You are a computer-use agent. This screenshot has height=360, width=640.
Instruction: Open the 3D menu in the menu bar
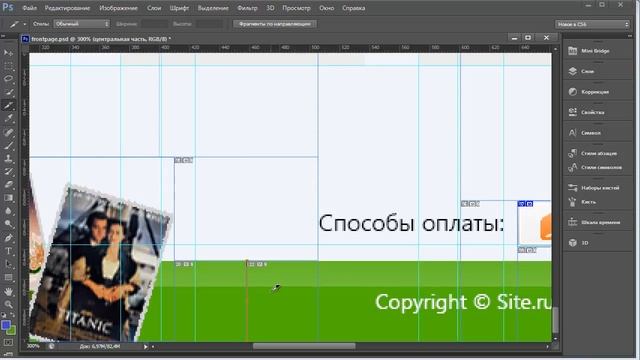(270, 8)
